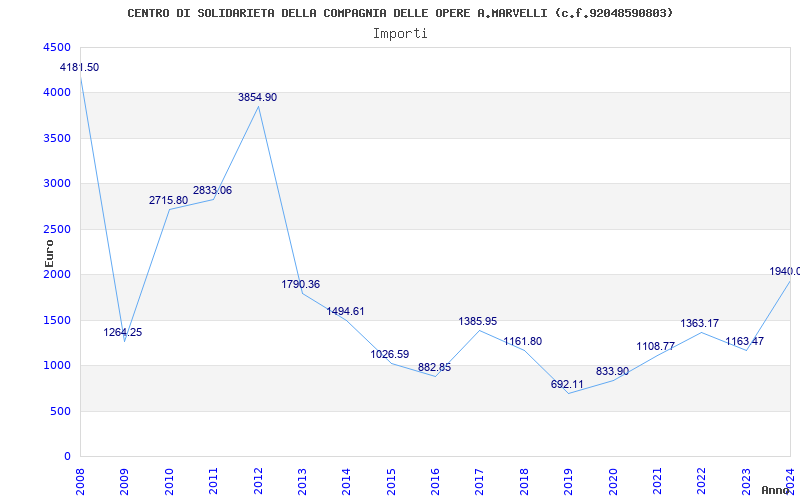Click the 2833.06 data label

pyautogui.click(x=212, y=190)
